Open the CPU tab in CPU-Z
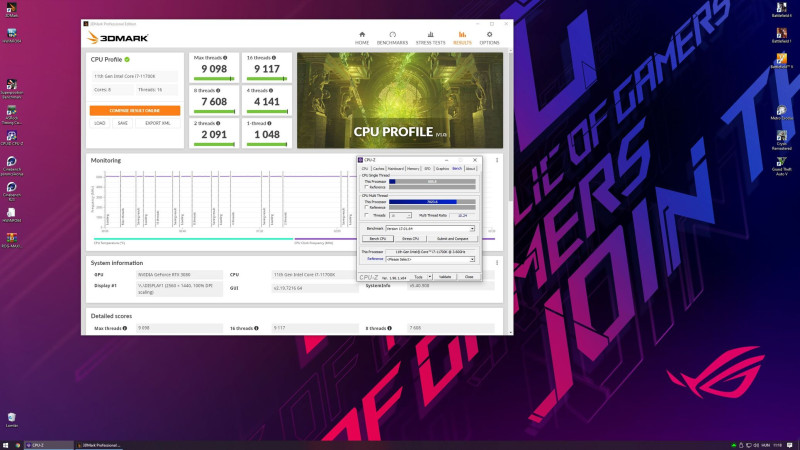This screenshot has height=450, width=800. tap(365, 168)
